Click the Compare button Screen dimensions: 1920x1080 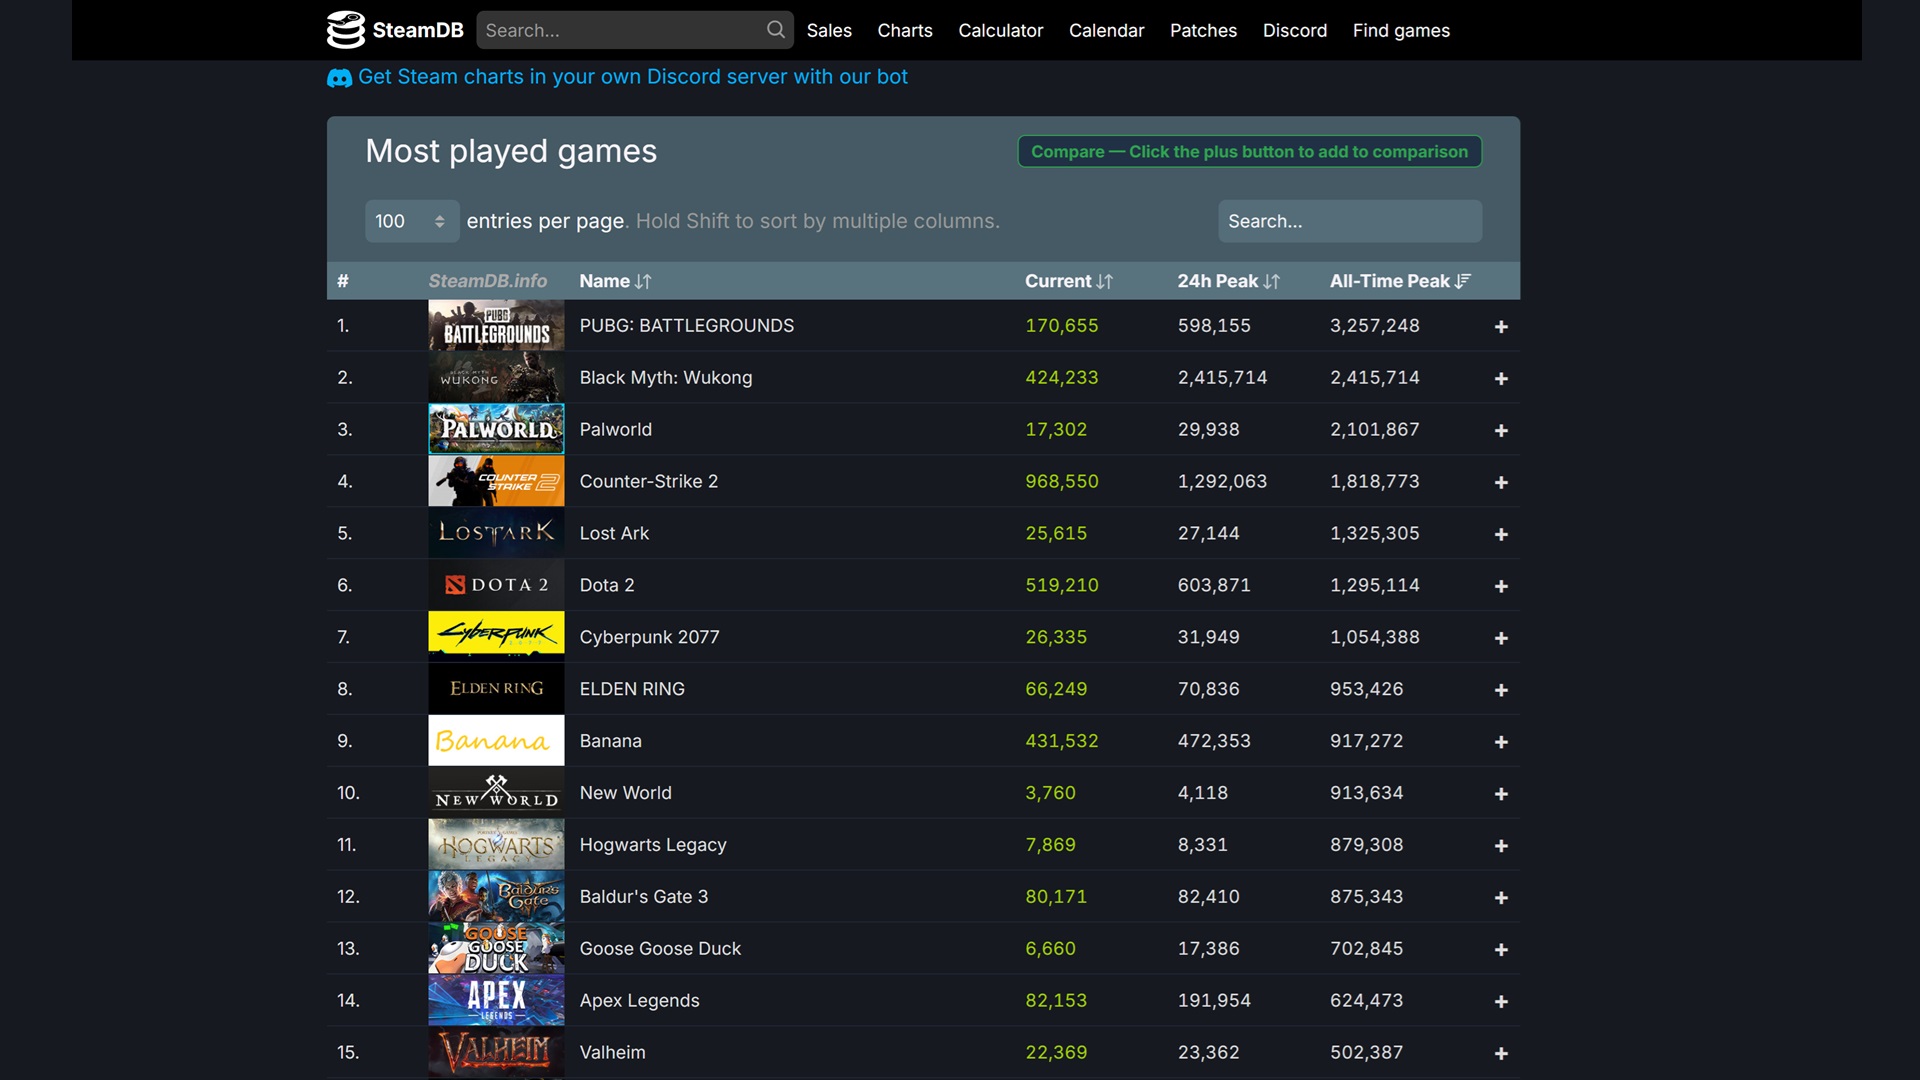[x=1248, y=151]
